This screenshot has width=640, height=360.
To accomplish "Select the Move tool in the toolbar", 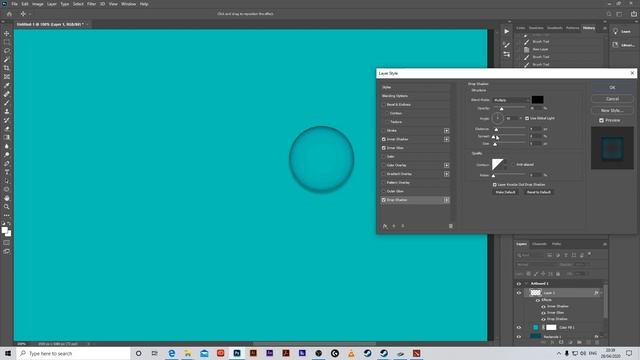I will coord(7,33).
